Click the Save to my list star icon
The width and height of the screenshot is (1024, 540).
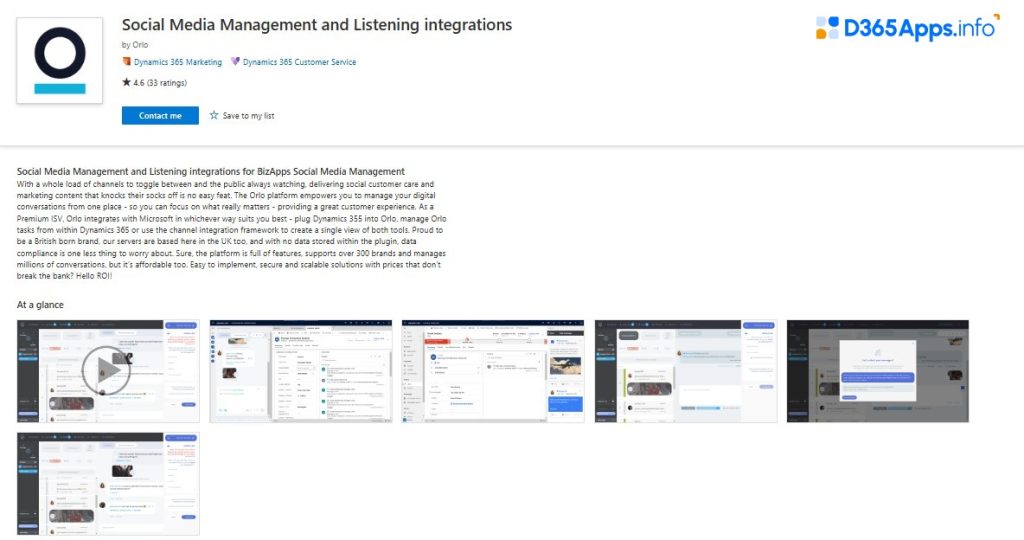[214, 115]
